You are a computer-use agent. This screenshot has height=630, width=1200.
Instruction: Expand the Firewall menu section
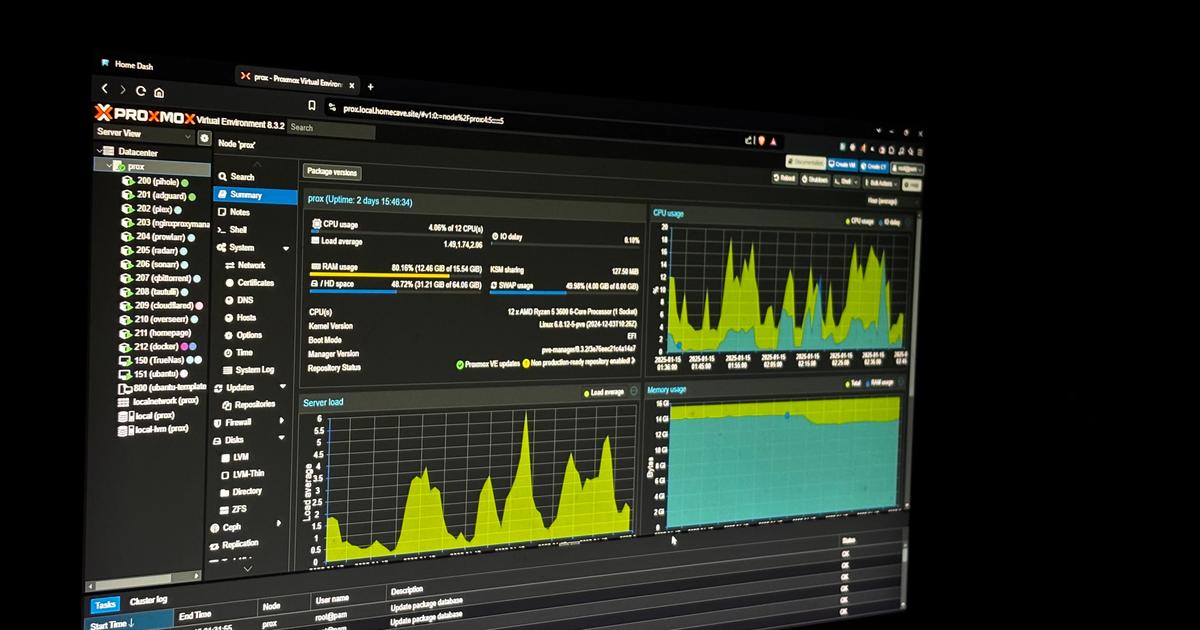click(281, 422)
